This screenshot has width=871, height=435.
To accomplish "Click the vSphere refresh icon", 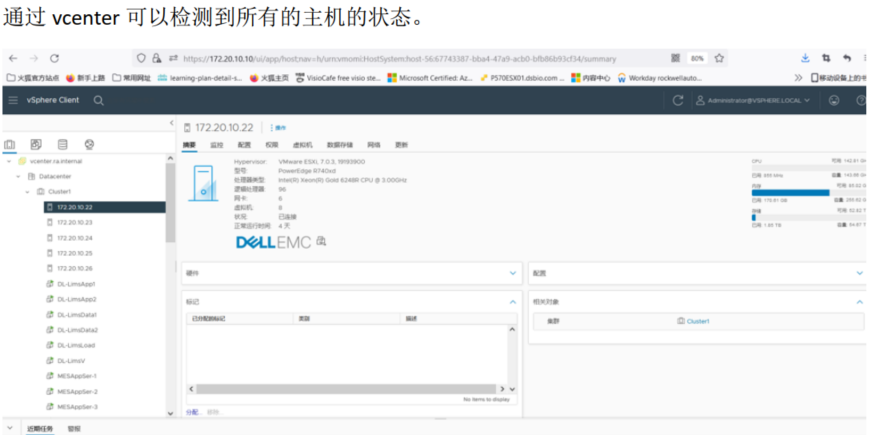I will (678, 100).
